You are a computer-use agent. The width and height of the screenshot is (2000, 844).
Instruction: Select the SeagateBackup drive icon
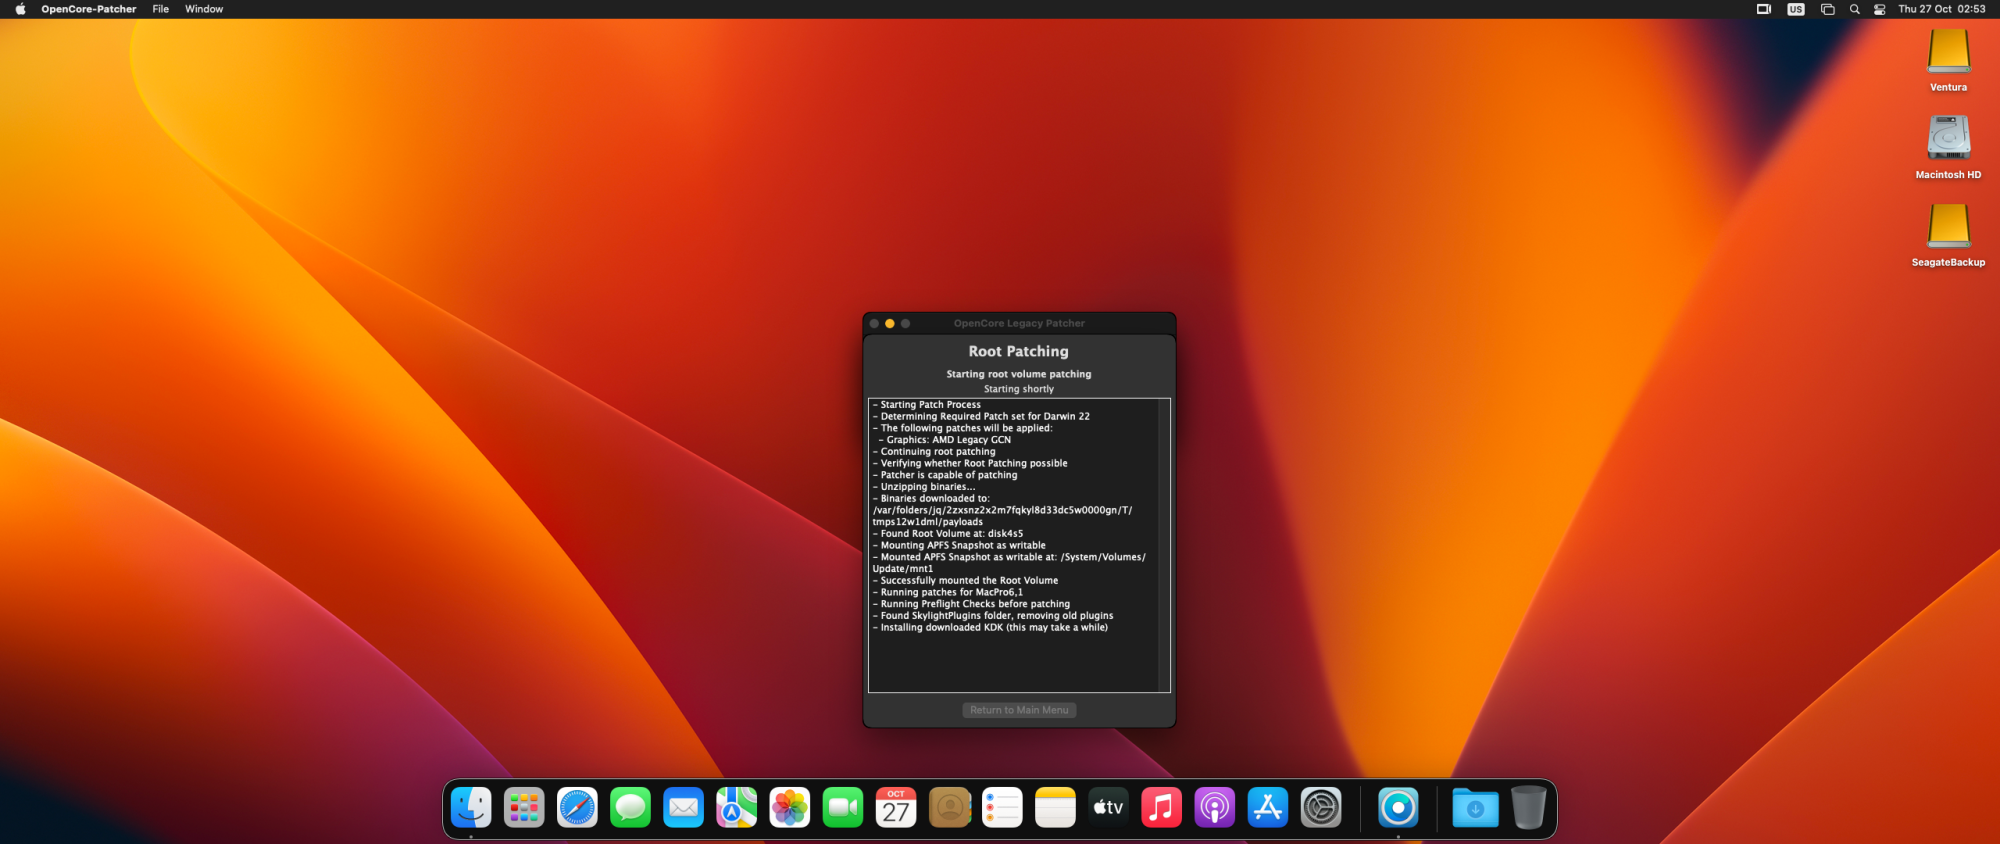[1948, 227]
